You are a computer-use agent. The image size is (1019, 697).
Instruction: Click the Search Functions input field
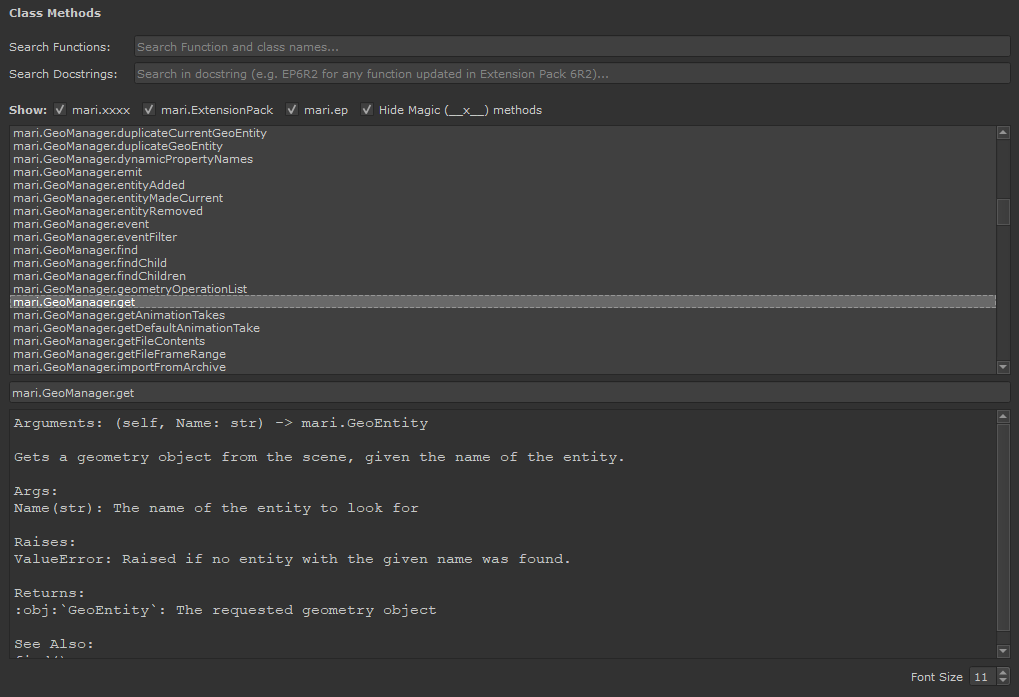571,47
